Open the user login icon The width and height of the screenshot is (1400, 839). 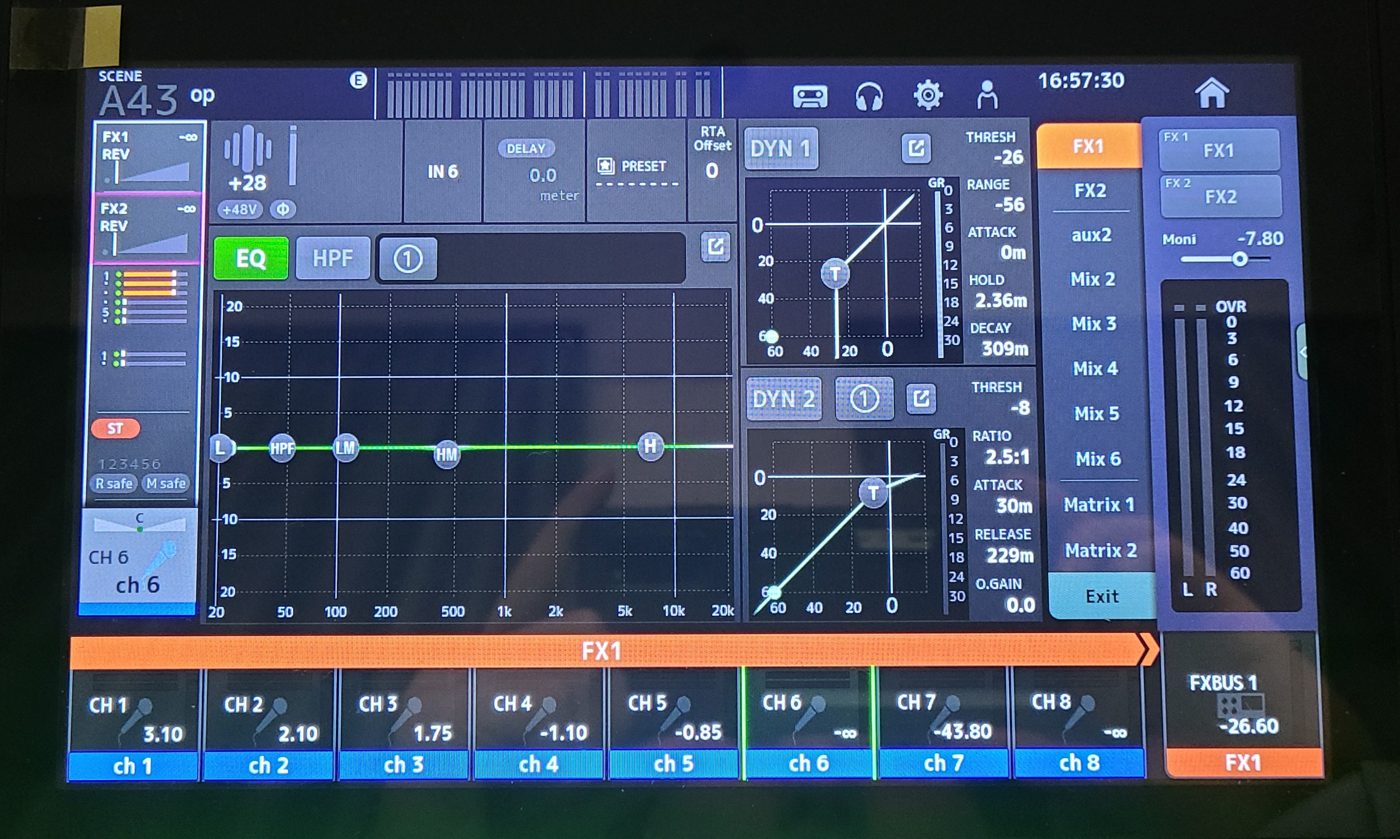click(x=987, y=95)
